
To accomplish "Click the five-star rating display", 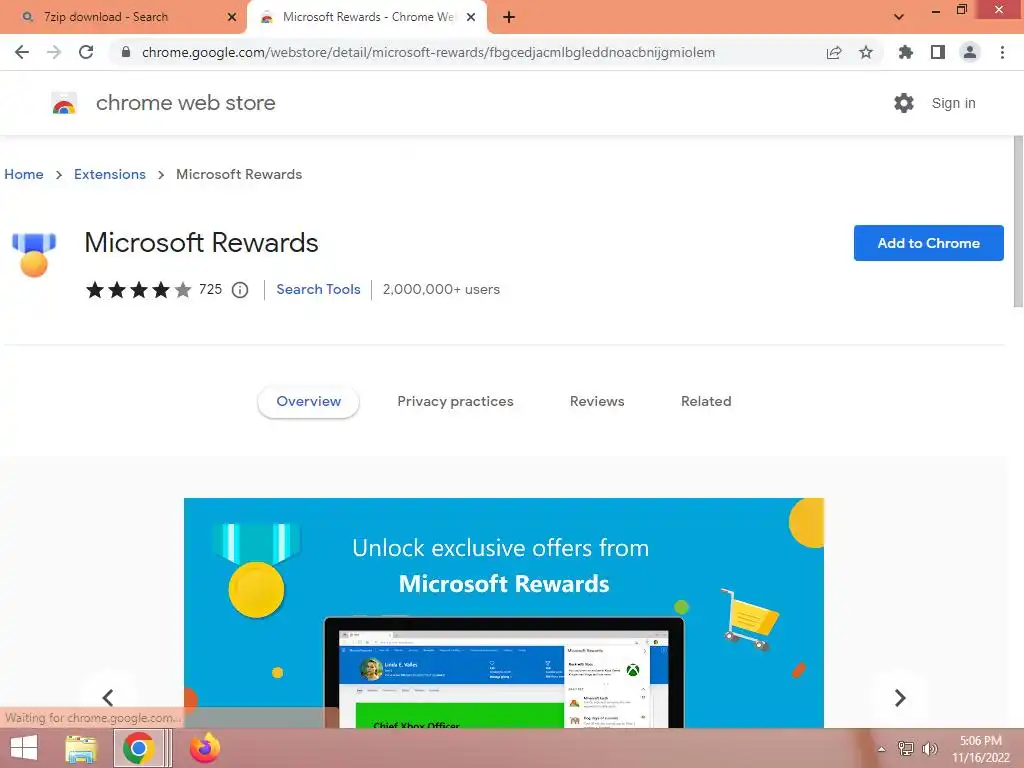I will click(138, 289).
